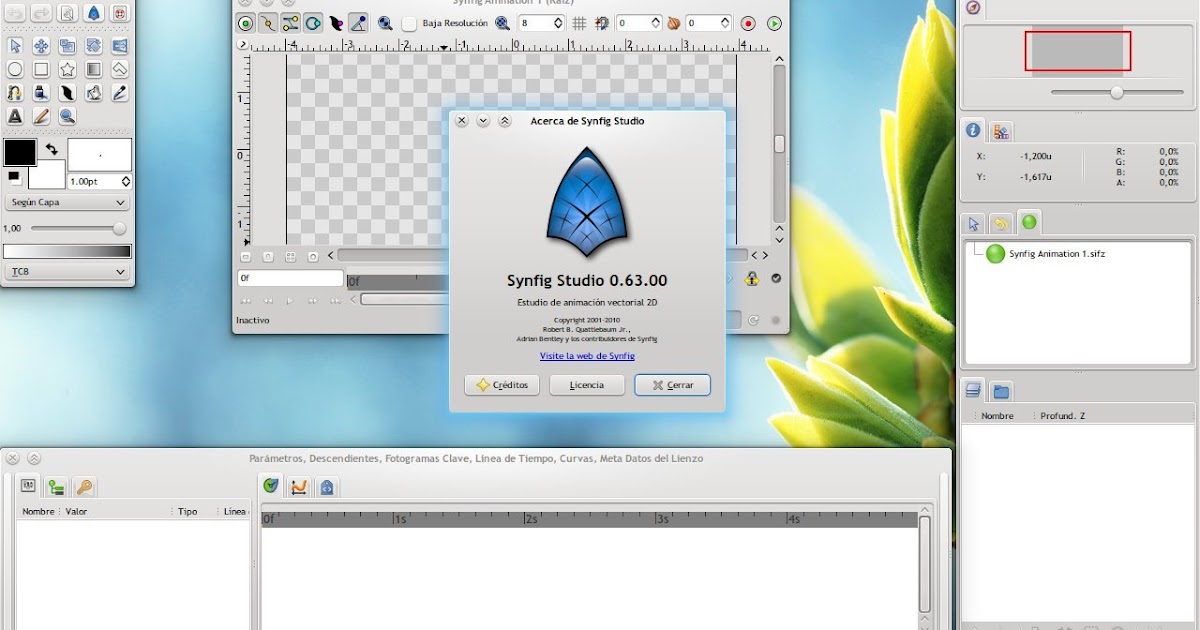
Task: Toggle angle ducks in canvas toolbar
Action: point(358,23)
